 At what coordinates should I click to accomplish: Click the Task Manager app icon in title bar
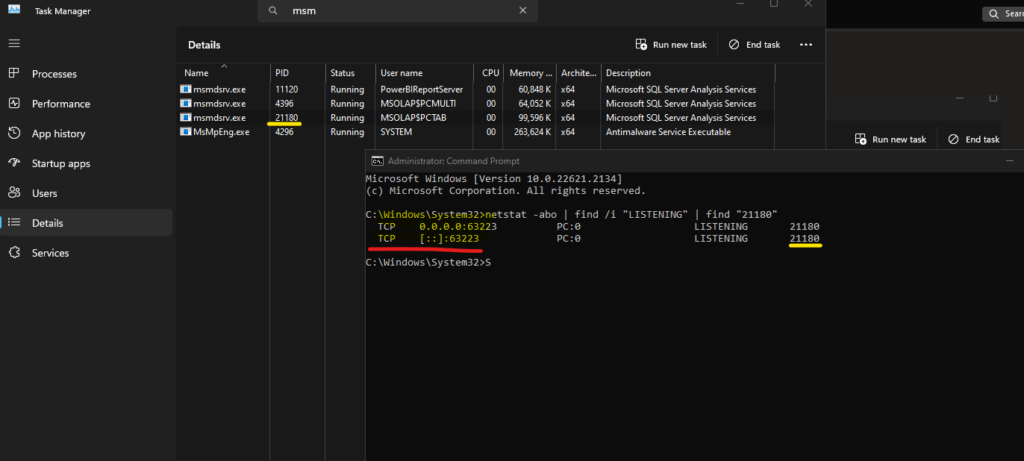click(x=14, y=9)
